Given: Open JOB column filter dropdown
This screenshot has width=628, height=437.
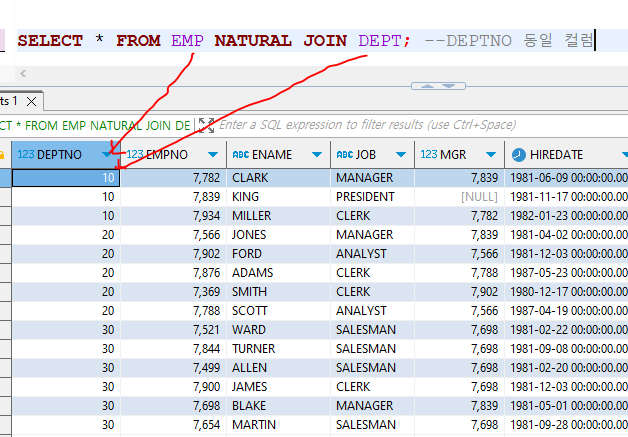Looking at the screenshot, I should [401, 155].
